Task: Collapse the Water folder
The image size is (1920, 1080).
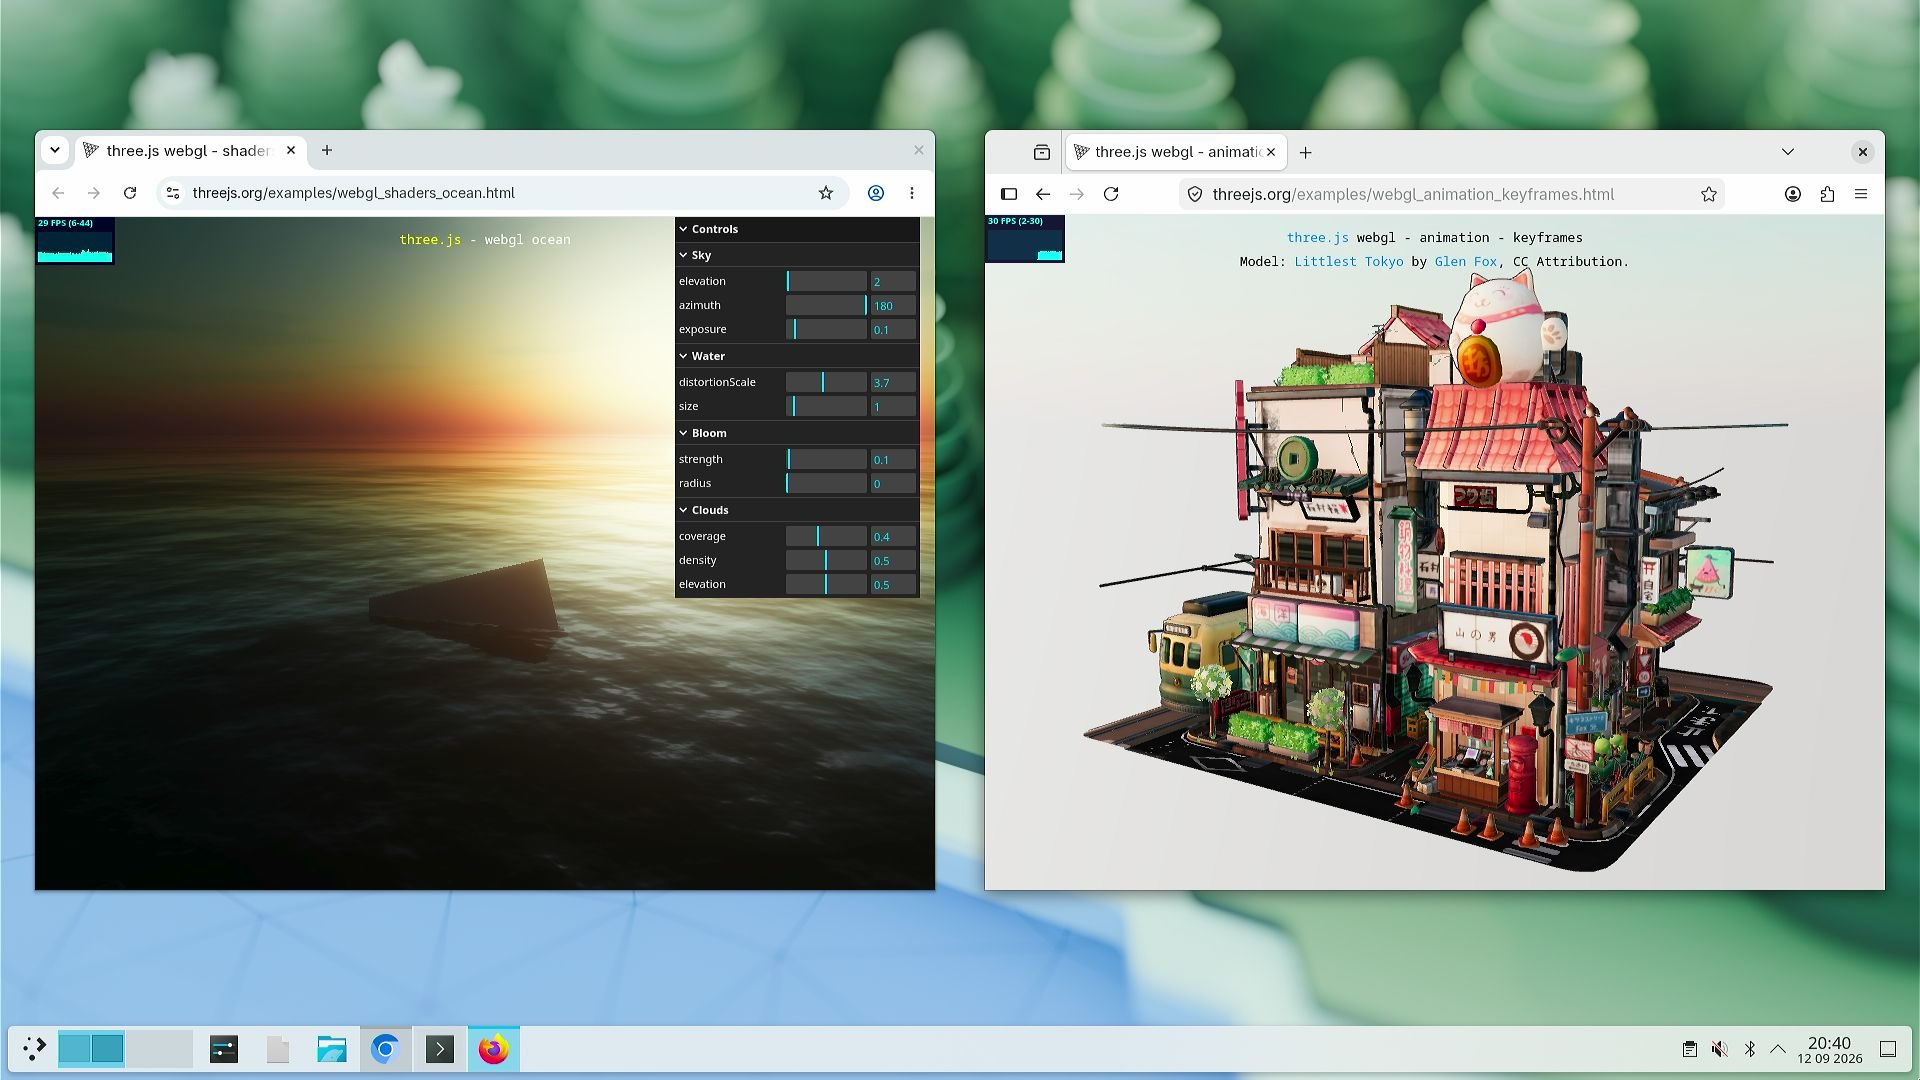Action: pyautogui.click(x=797, y=356)
